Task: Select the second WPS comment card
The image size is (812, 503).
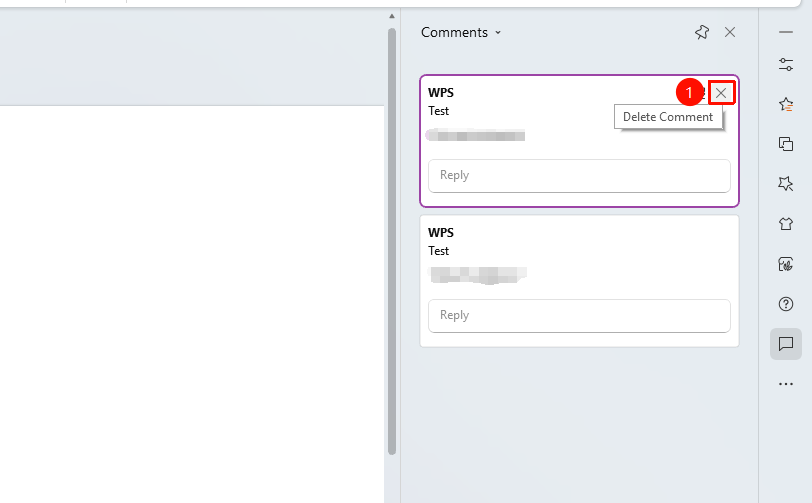Action: (x=579, y=281)
